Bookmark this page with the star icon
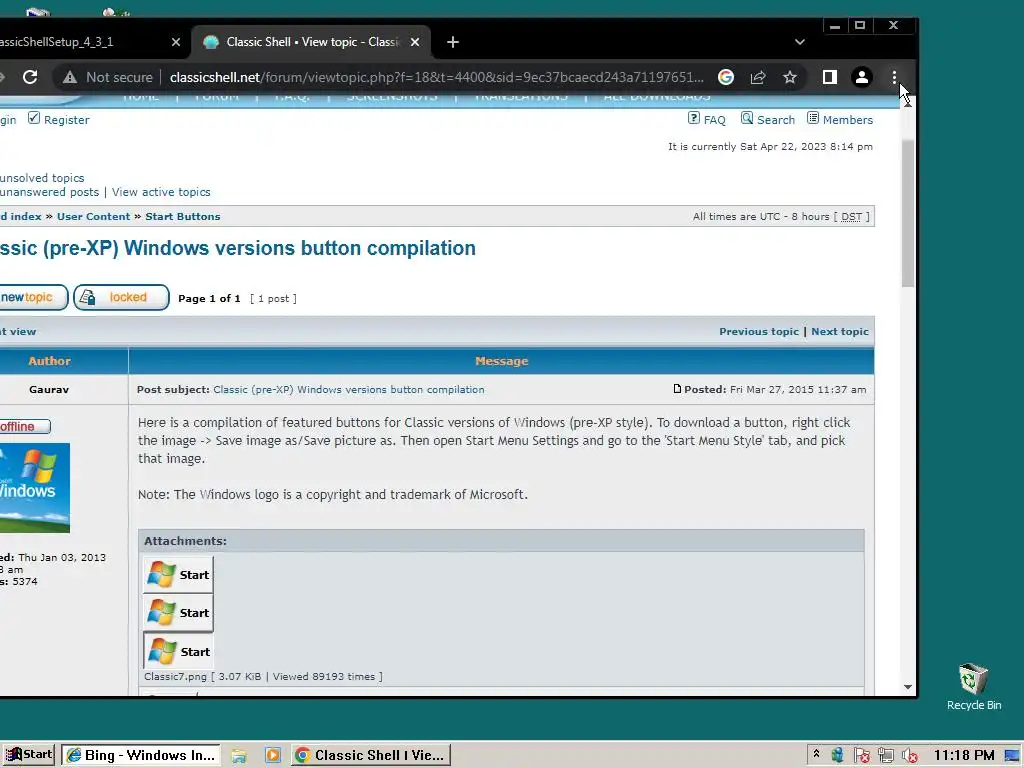1024x768 pixels. click(x=790, y=77)
